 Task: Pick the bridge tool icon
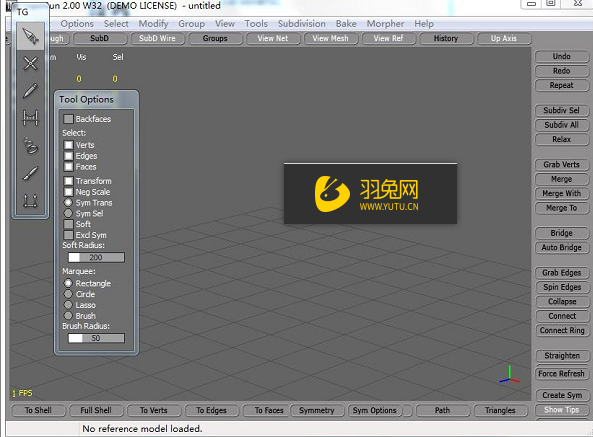click(30, 118)
